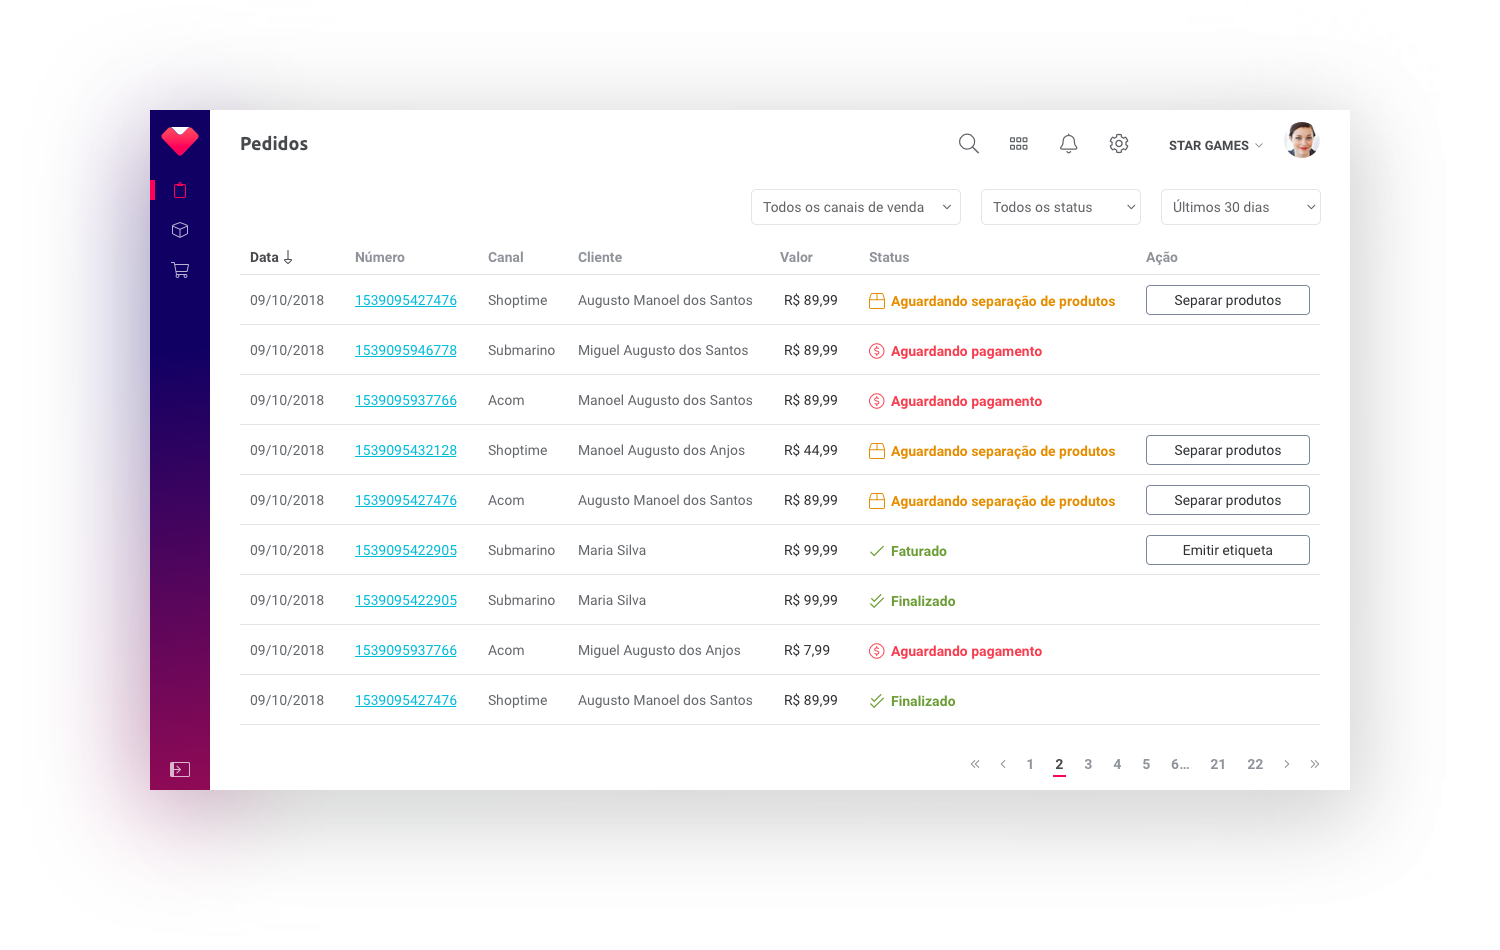This screenshot has height=950, width=1500.
Task: Go to next page arrow
Action: coord(1287,764)
